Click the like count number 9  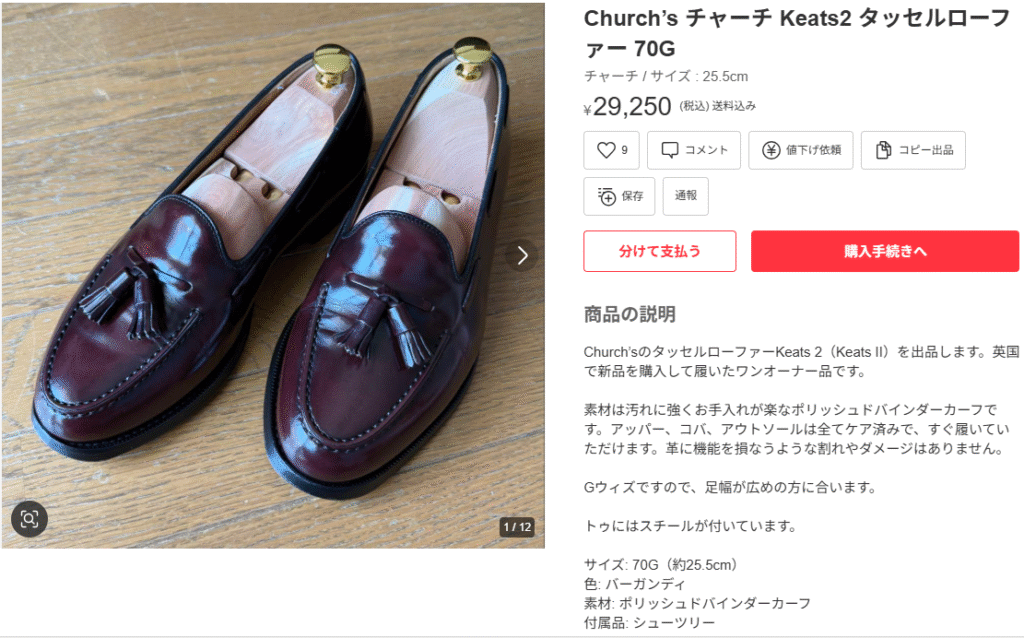(625, 150)
